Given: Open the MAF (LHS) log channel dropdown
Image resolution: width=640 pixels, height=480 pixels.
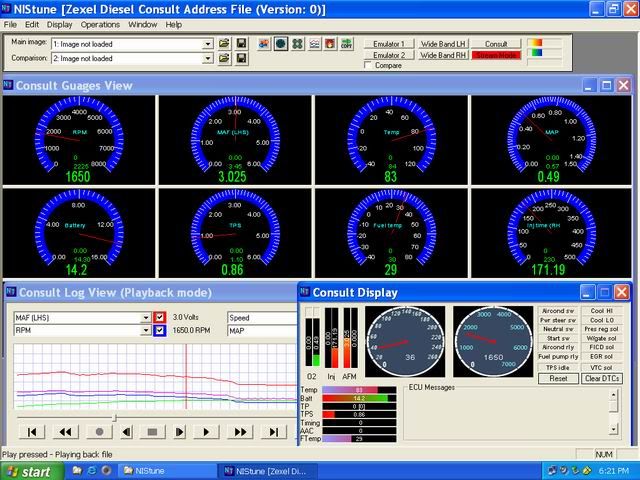Looking at the screenshot, I should click(x=146, y=318).
